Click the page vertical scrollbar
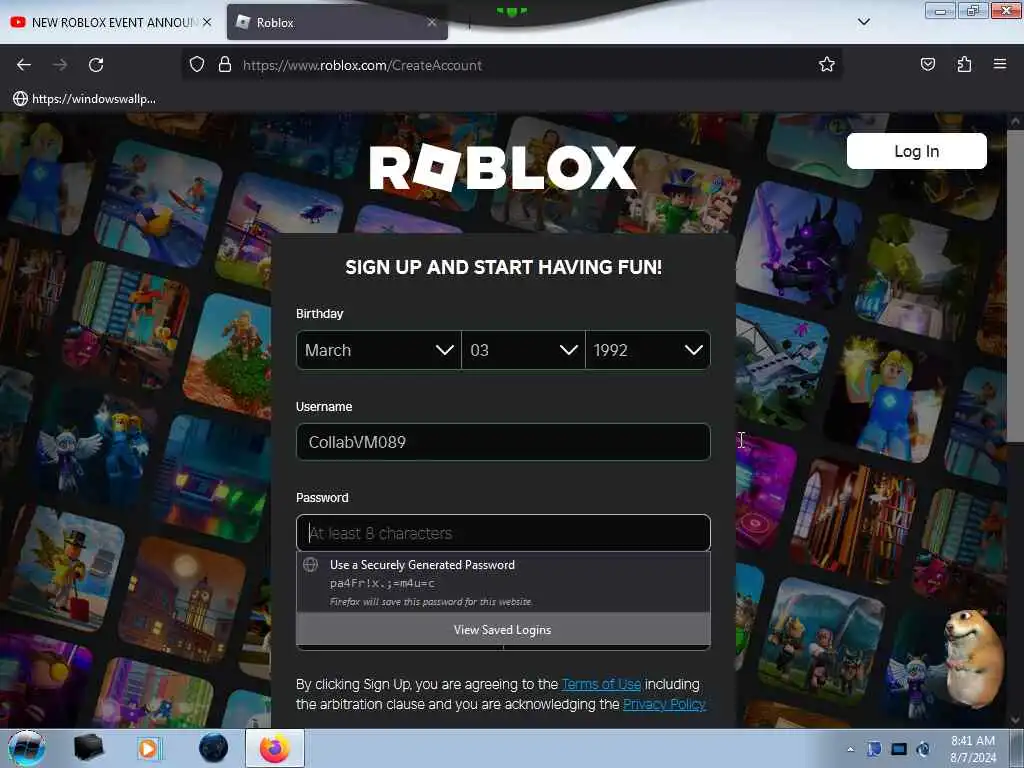Image resolution: width=1024 pixels, height=768 pixels. 1015,287
